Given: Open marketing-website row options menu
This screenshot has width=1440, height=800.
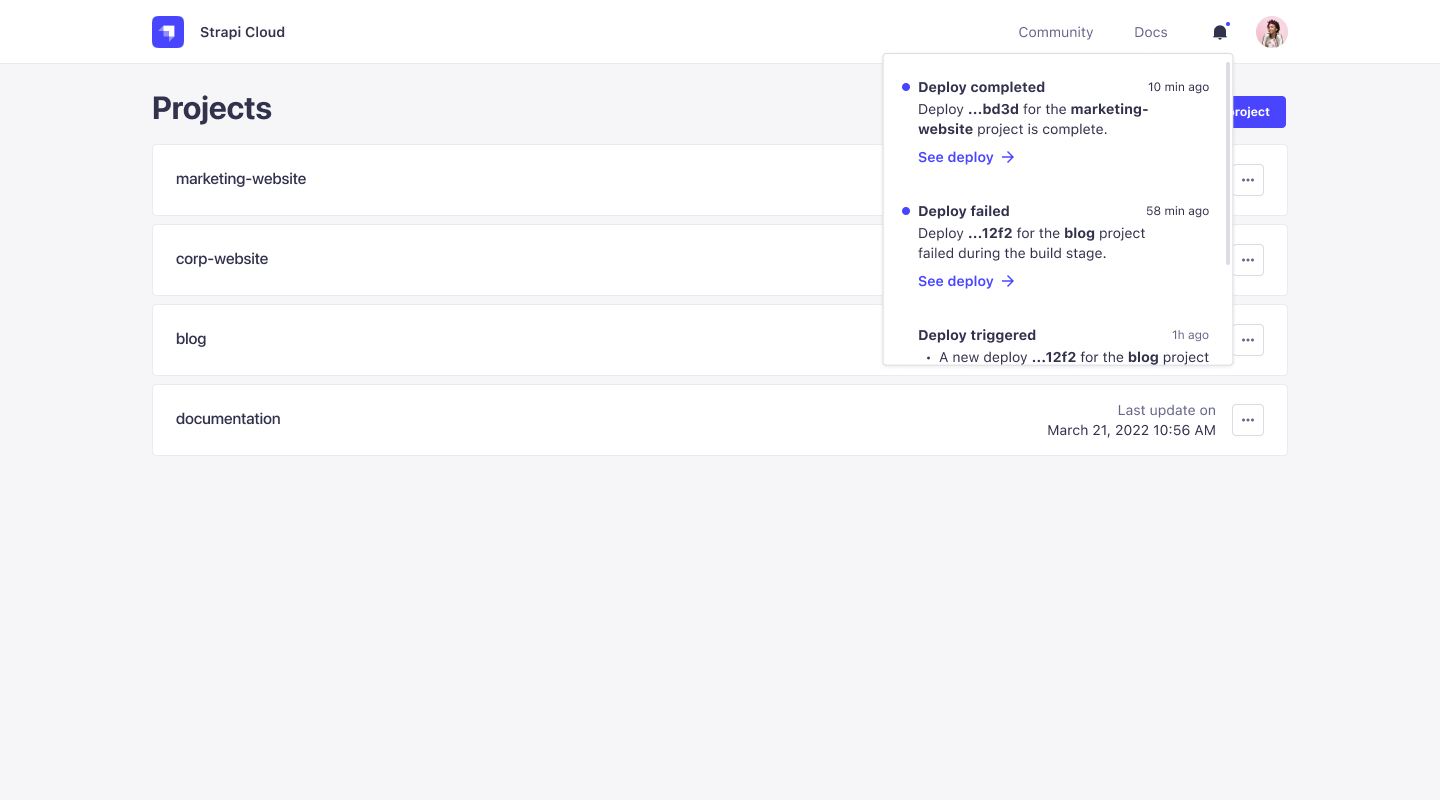Looking at the screenshot, I should tap(1248, 180).
